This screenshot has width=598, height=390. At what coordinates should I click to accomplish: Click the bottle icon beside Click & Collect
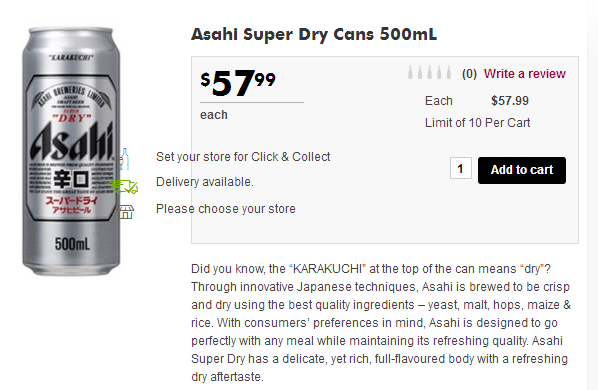(125, 159)
